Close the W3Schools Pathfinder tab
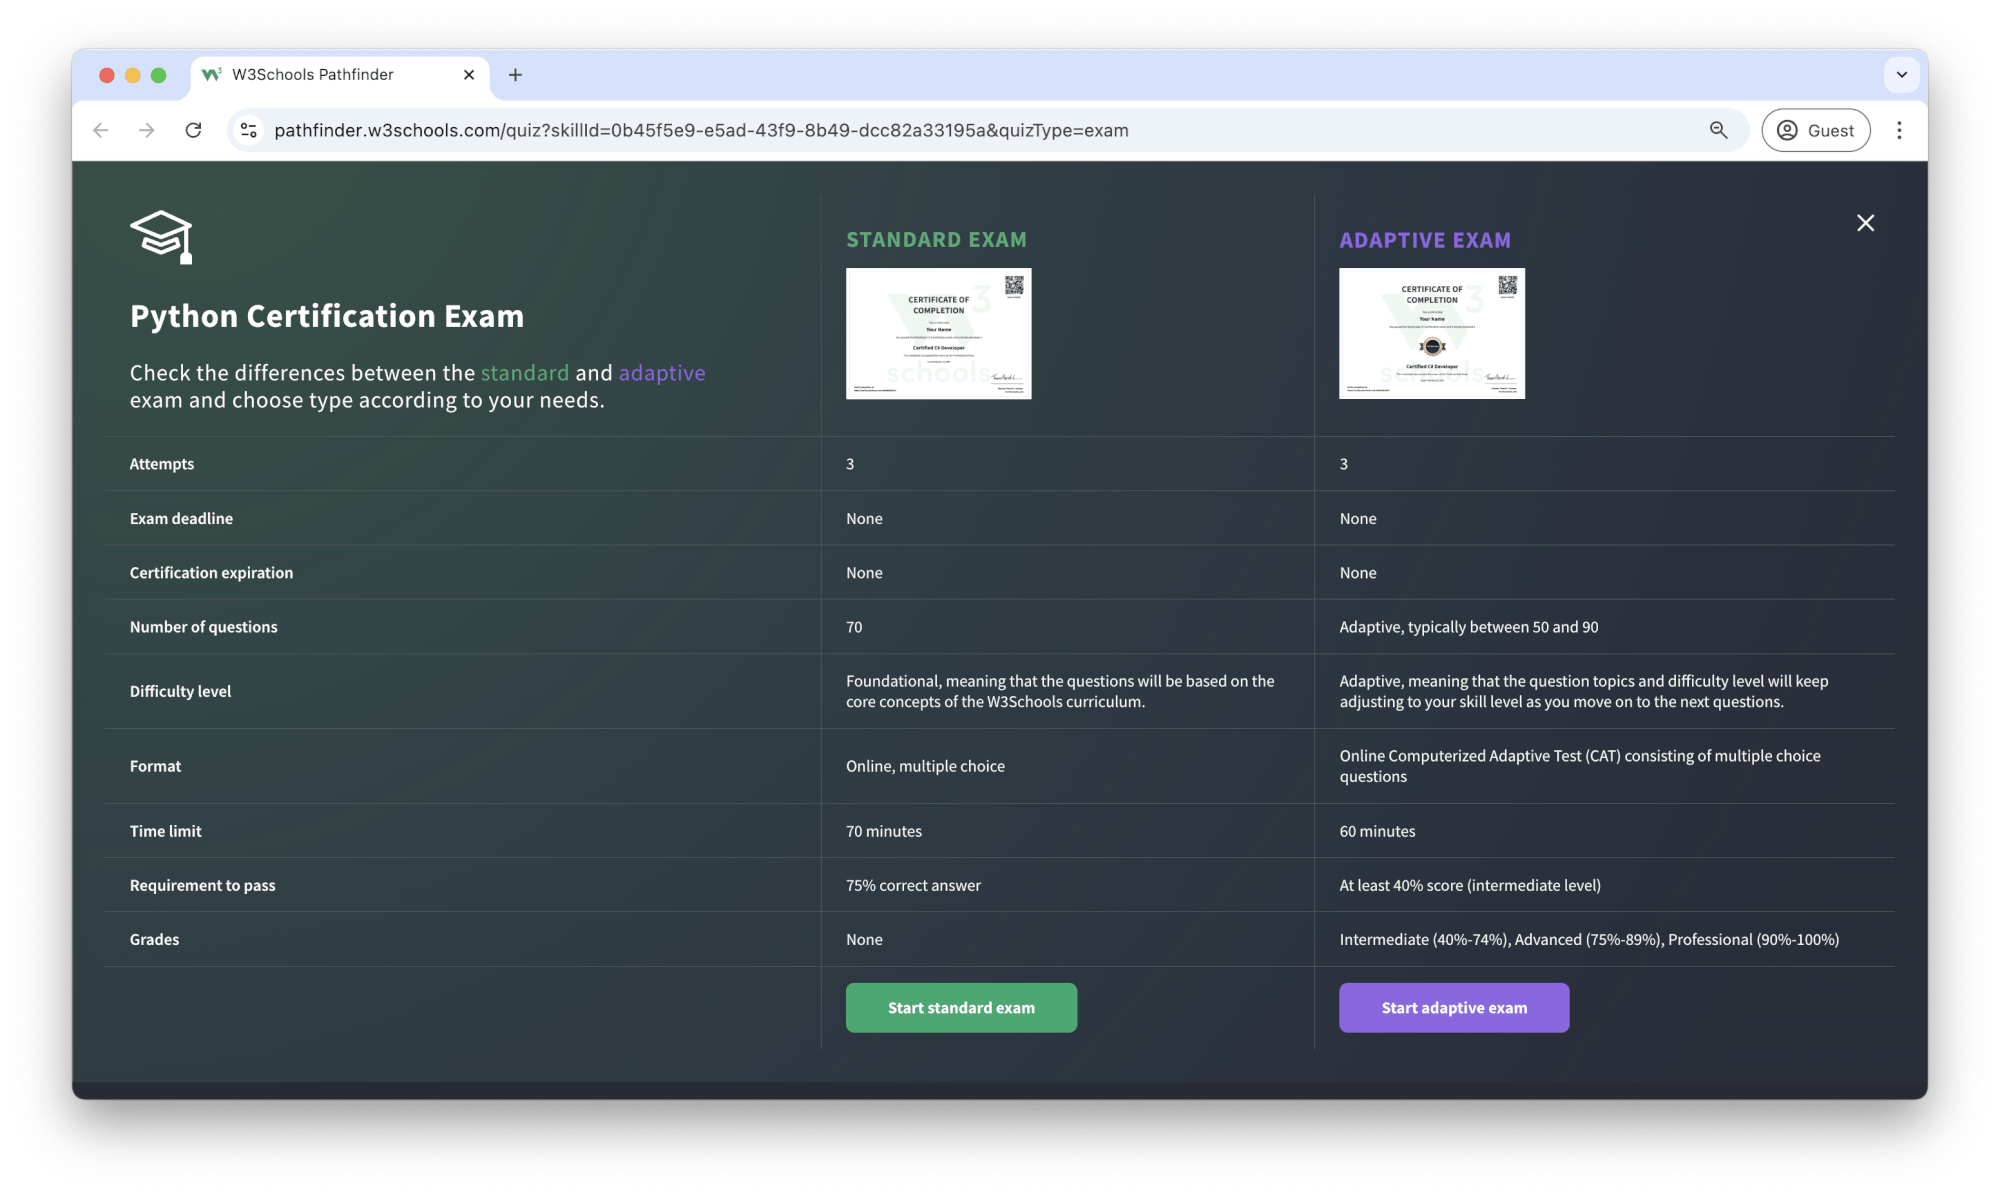 tap(469, 75)
